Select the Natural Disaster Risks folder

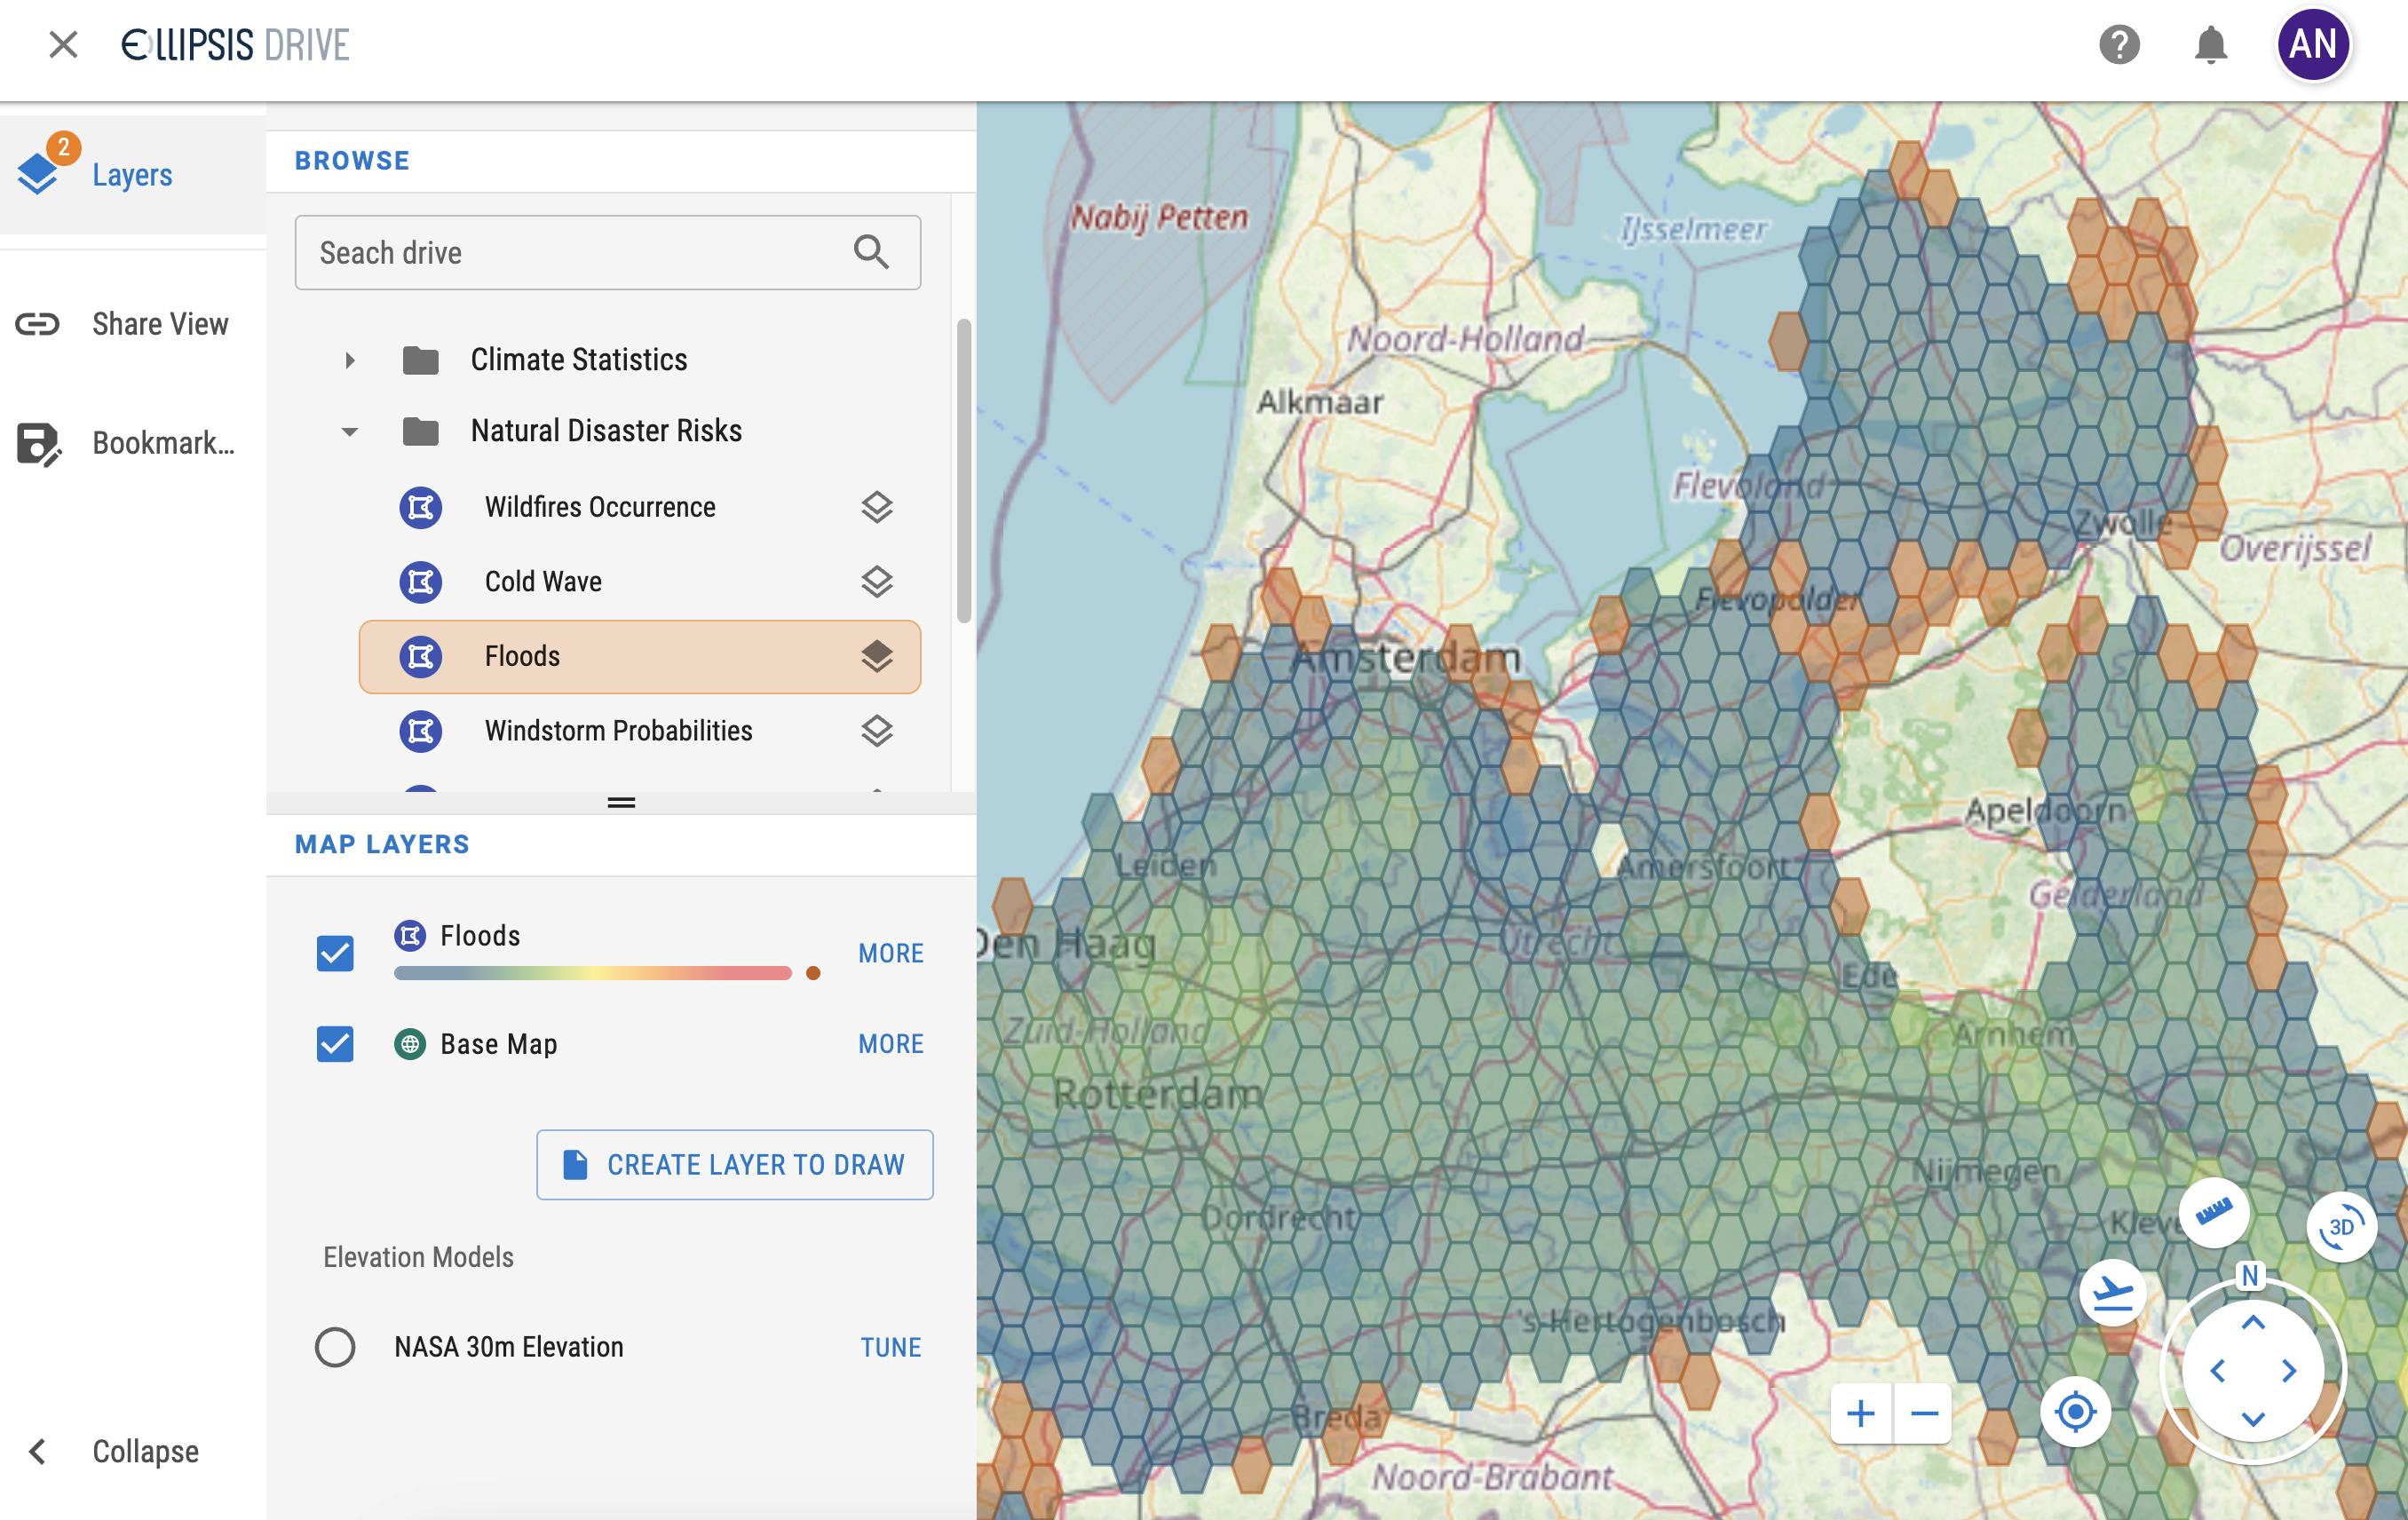tap(606, 431)
